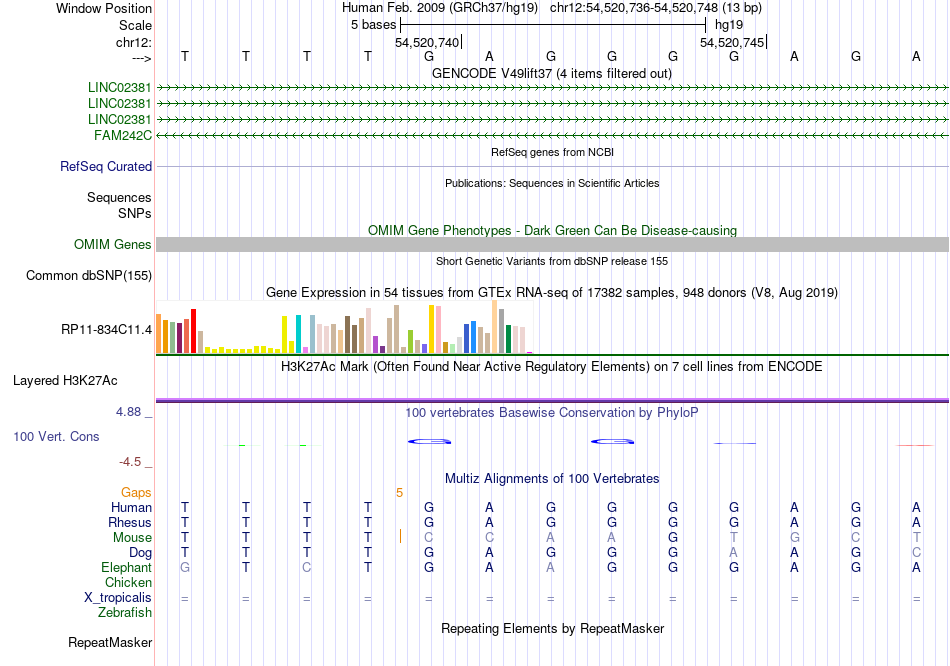Click the Gaps row label
The height and width of the screenshot is (666, 950).
[x=136, y=493]
